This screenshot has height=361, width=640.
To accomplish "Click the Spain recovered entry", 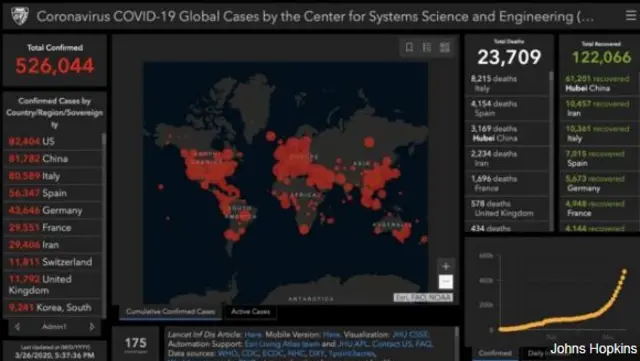I will pyautogui.click(x=599, y=158).
